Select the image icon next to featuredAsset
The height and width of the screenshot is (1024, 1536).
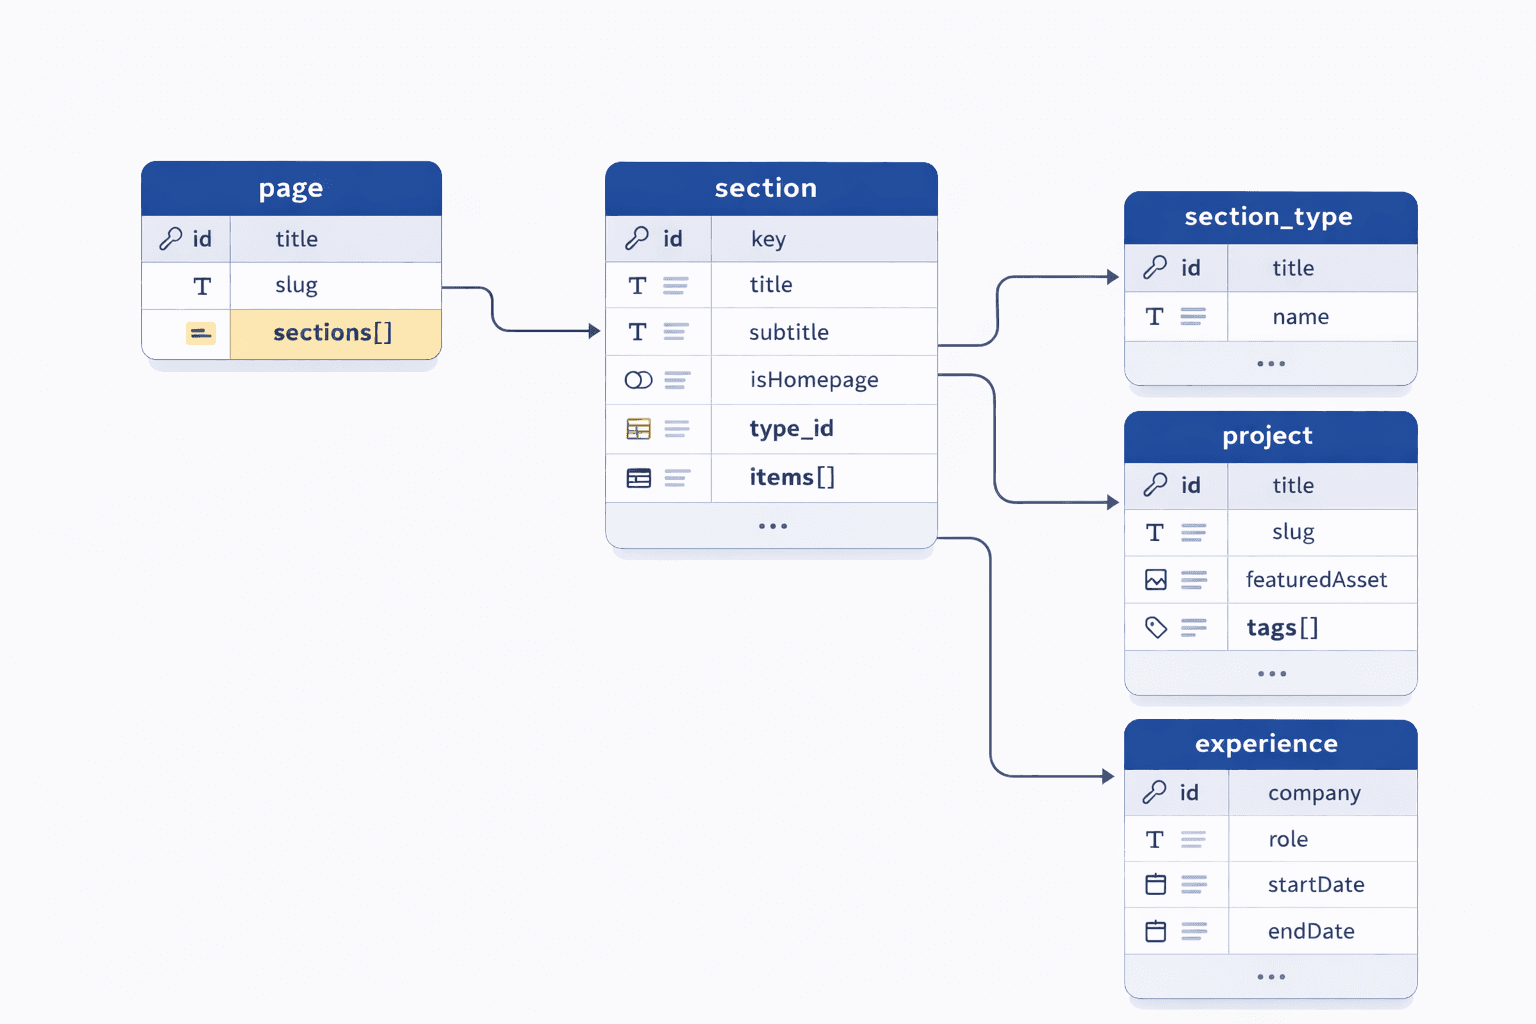[x=1157, y=580]
